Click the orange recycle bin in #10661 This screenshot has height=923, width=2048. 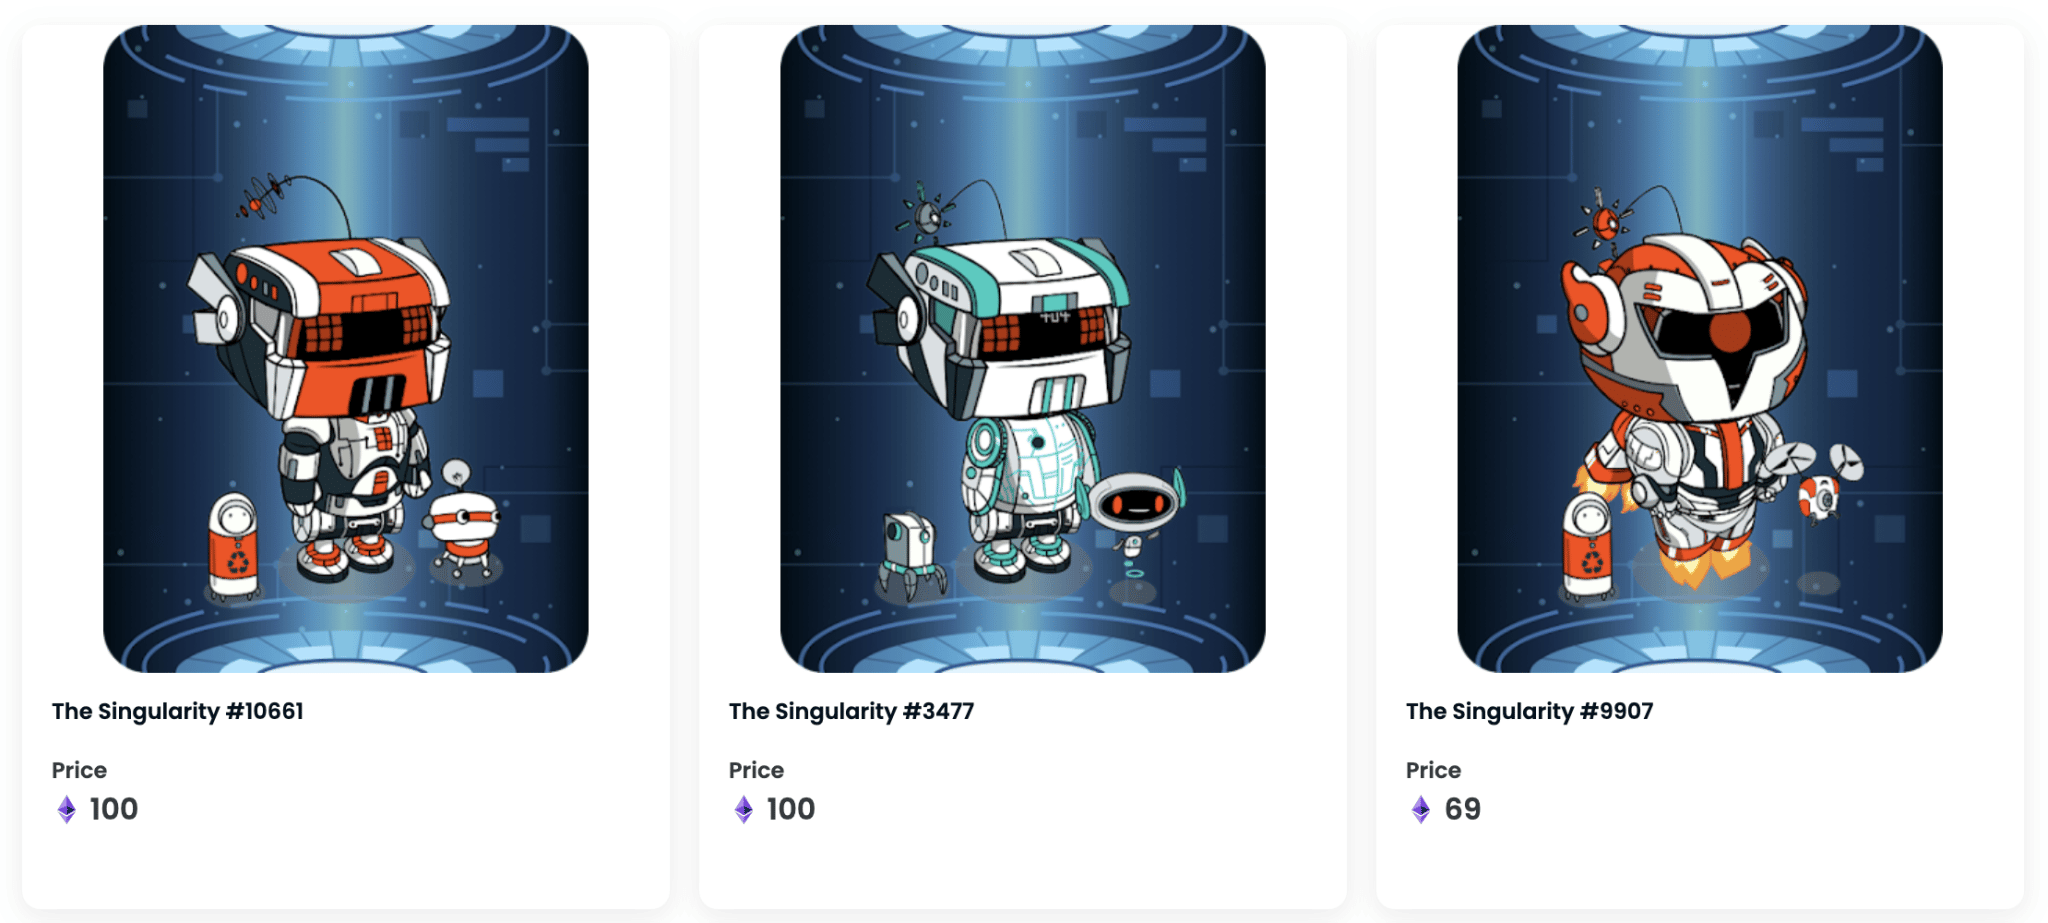click(234, 547)
